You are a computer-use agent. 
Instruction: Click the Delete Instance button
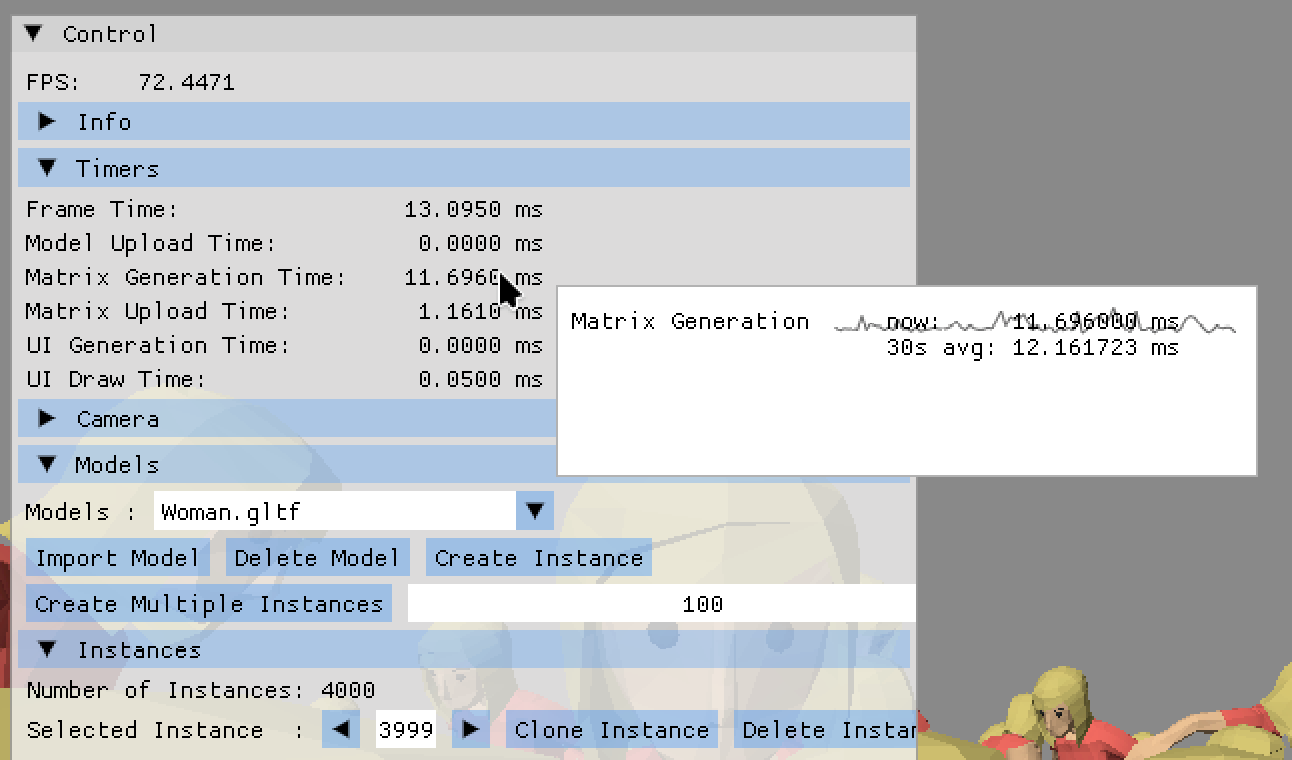(x=826, y=730)
